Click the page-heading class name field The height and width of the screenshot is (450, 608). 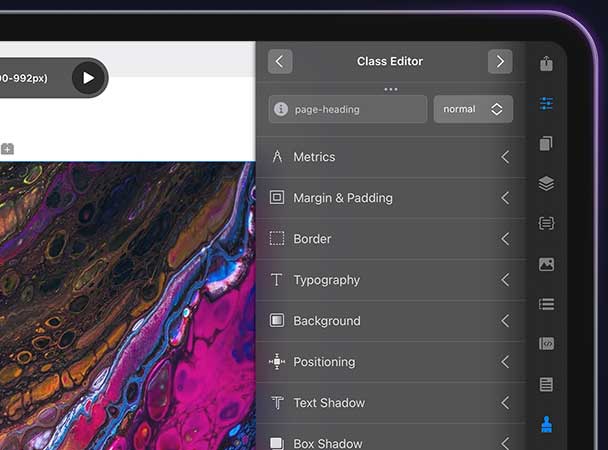[348, 109]
